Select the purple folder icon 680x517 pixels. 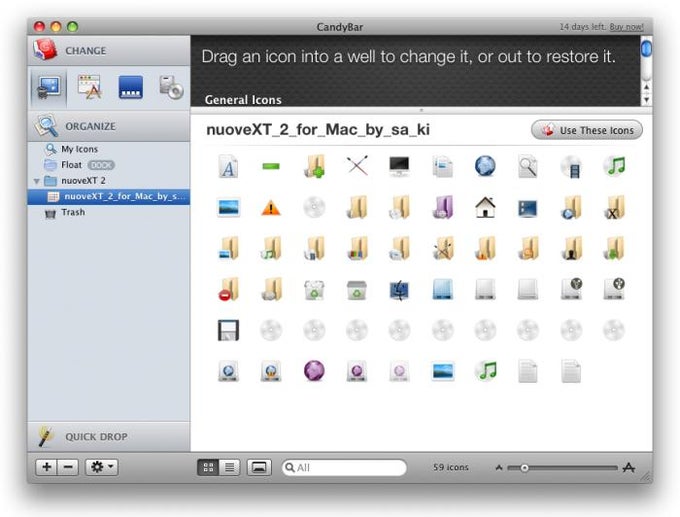tap(443, 207)
